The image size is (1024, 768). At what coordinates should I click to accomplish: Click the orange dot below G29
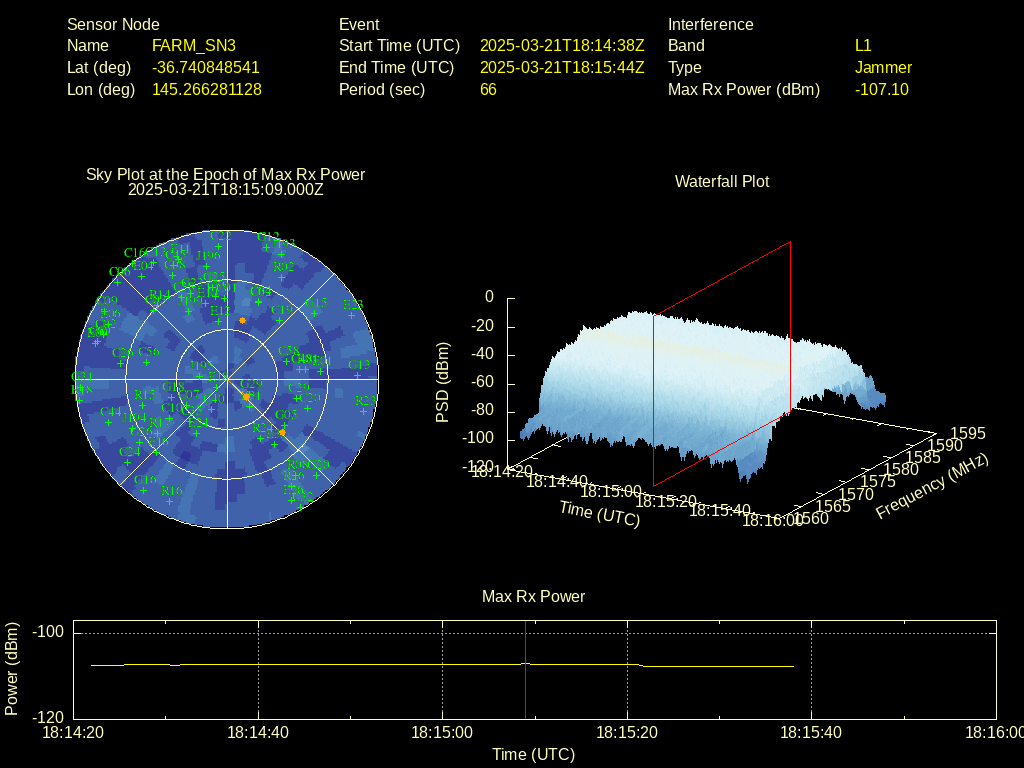[247, 397]
